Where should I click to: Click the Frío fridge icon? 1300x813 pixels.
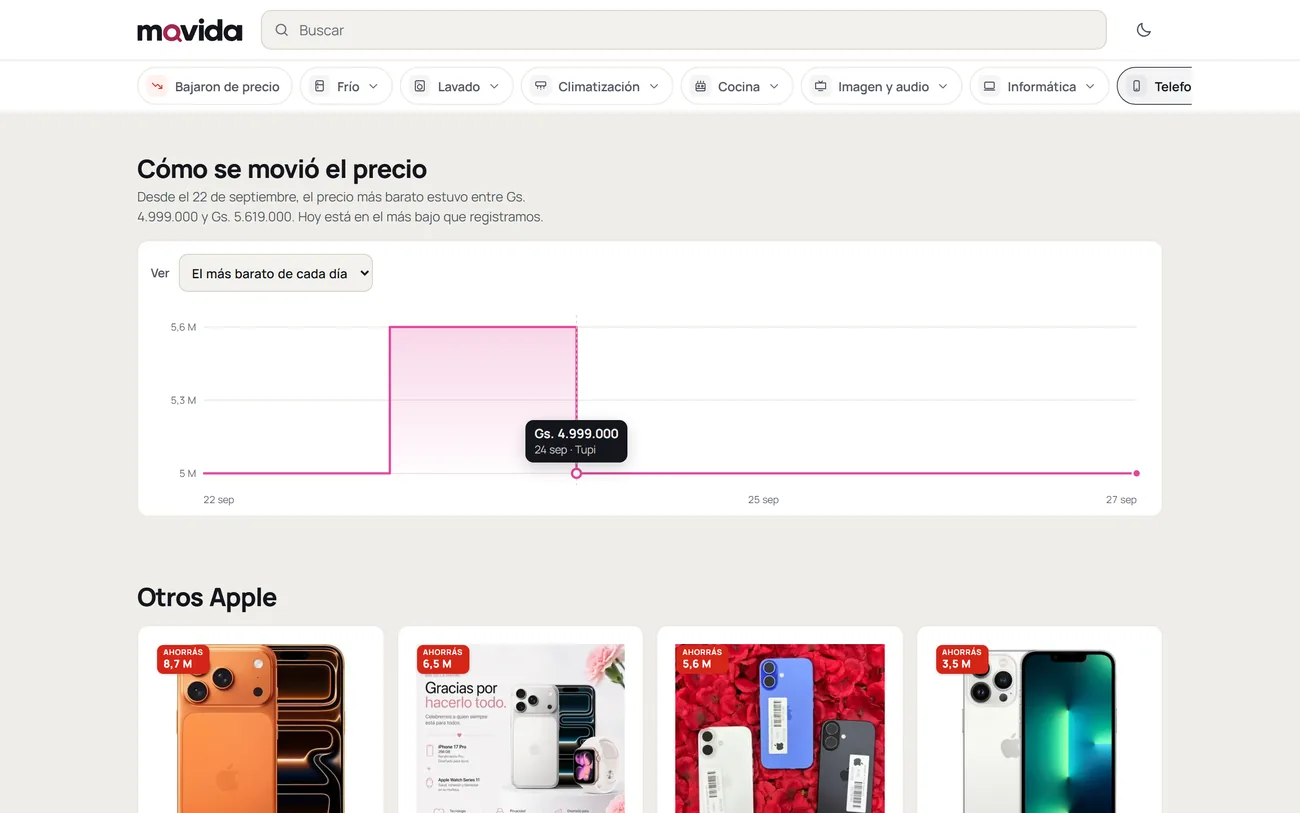point(320,86)
